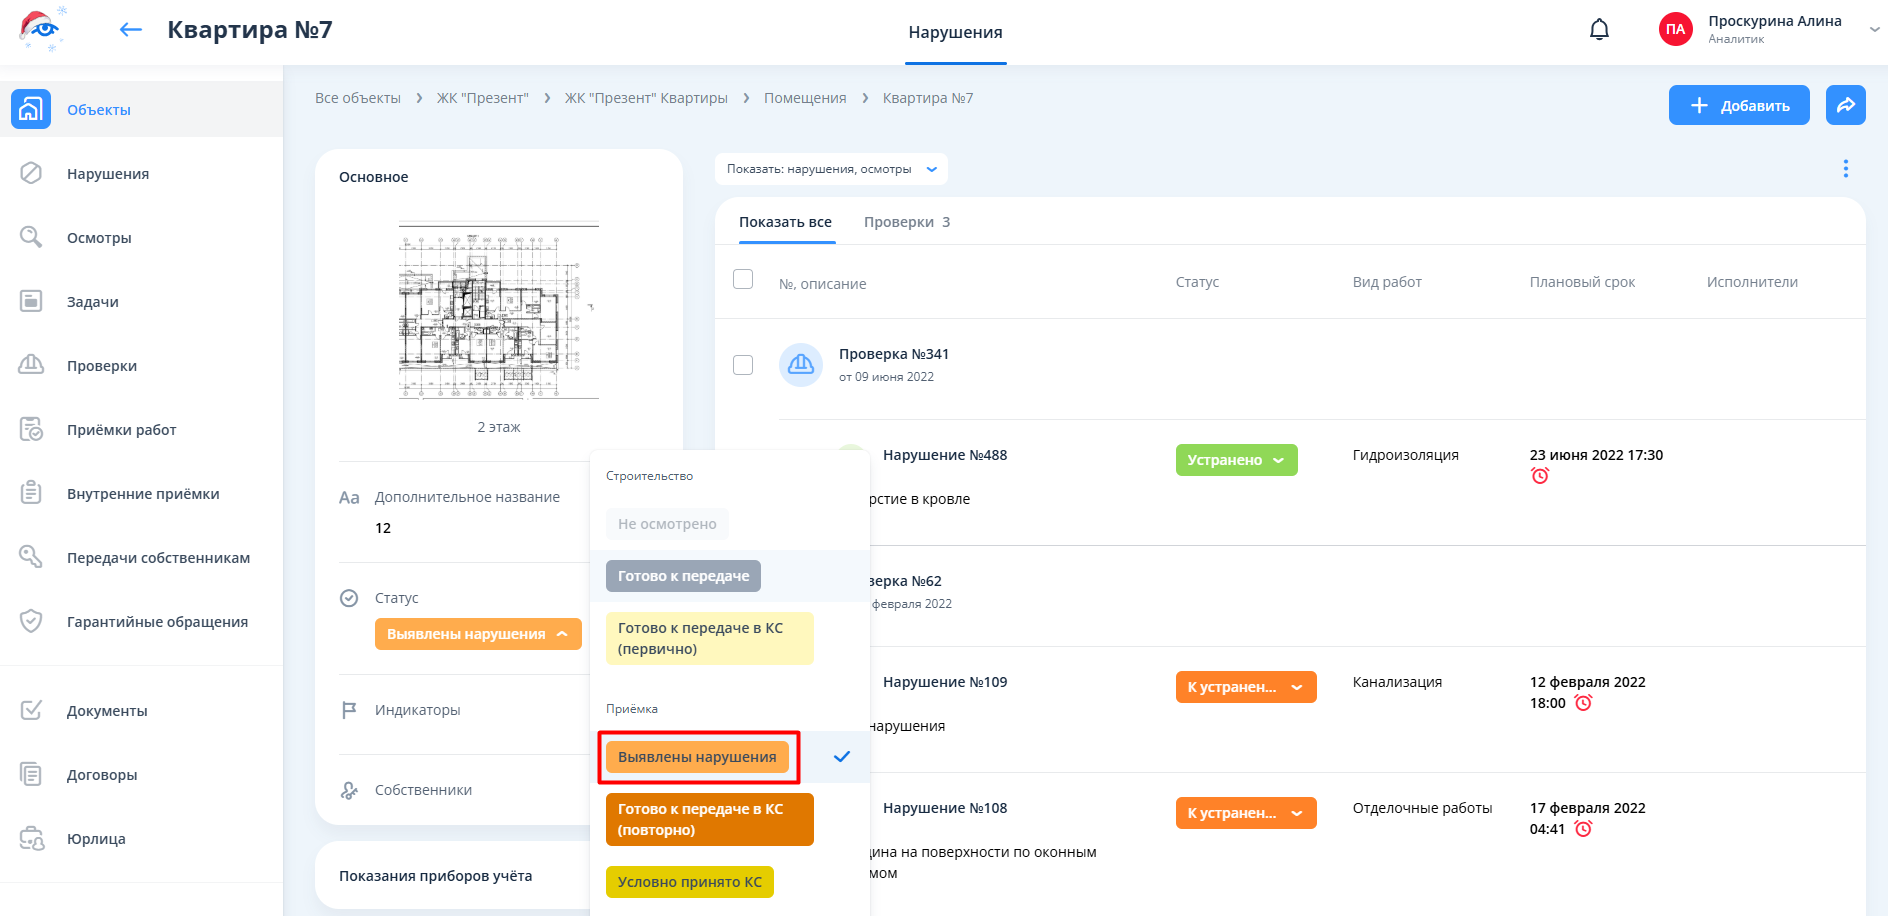Select Готово к передаче status option
The width and height of the screenshot is (1888, 916).
point(683,576)
